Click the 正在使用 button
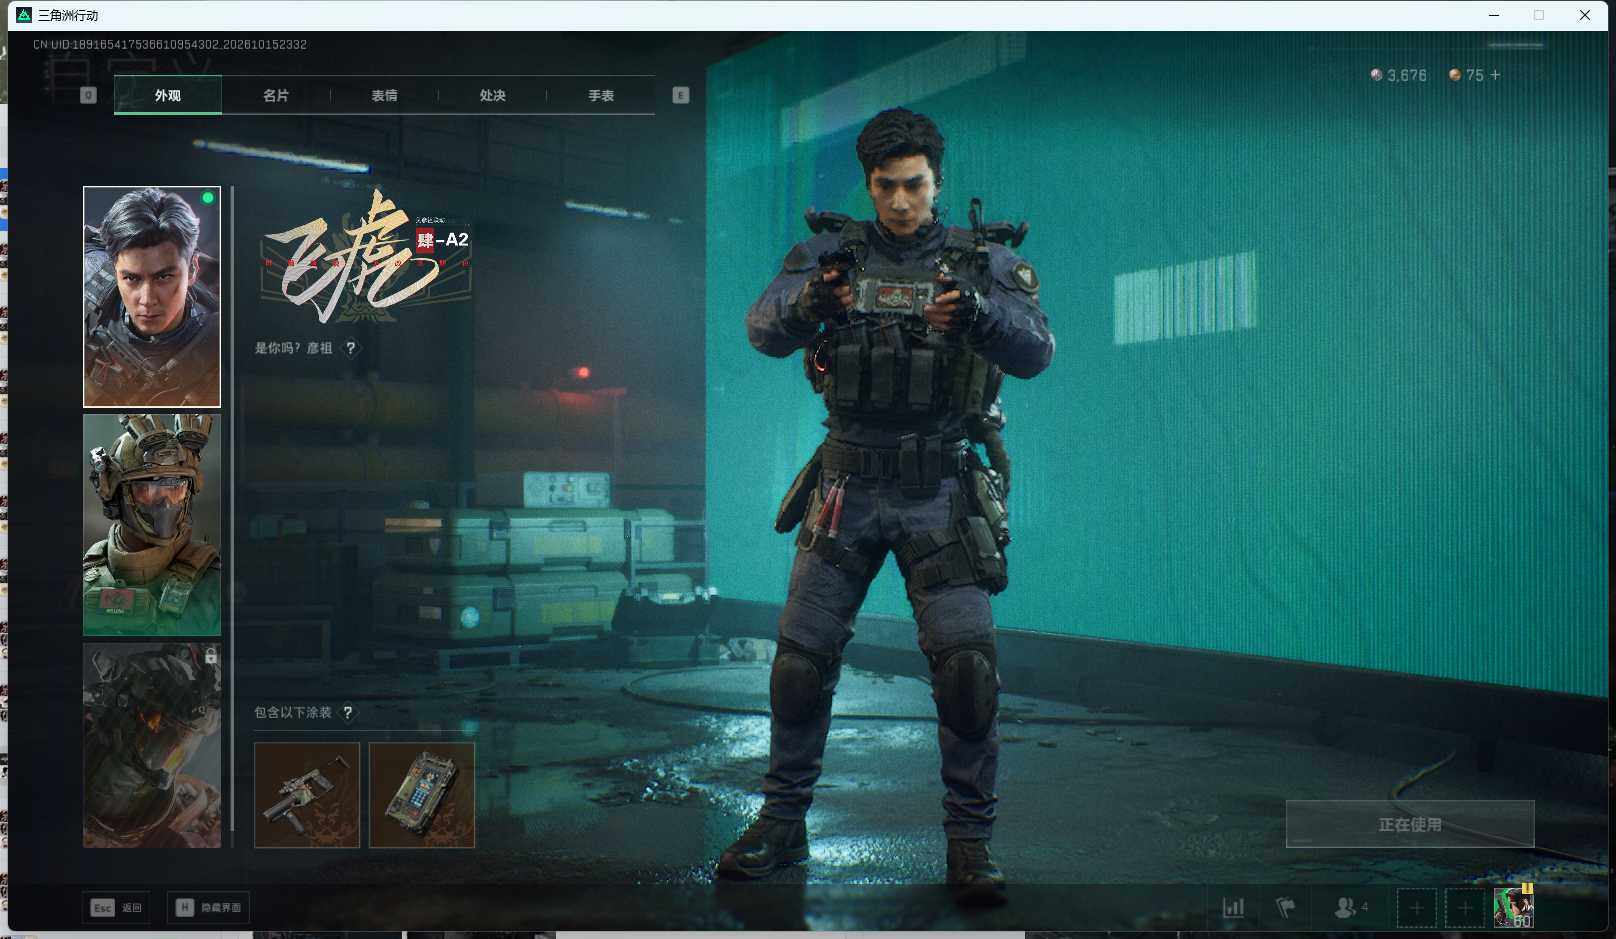1616x939 pixels. (1410, 824)
